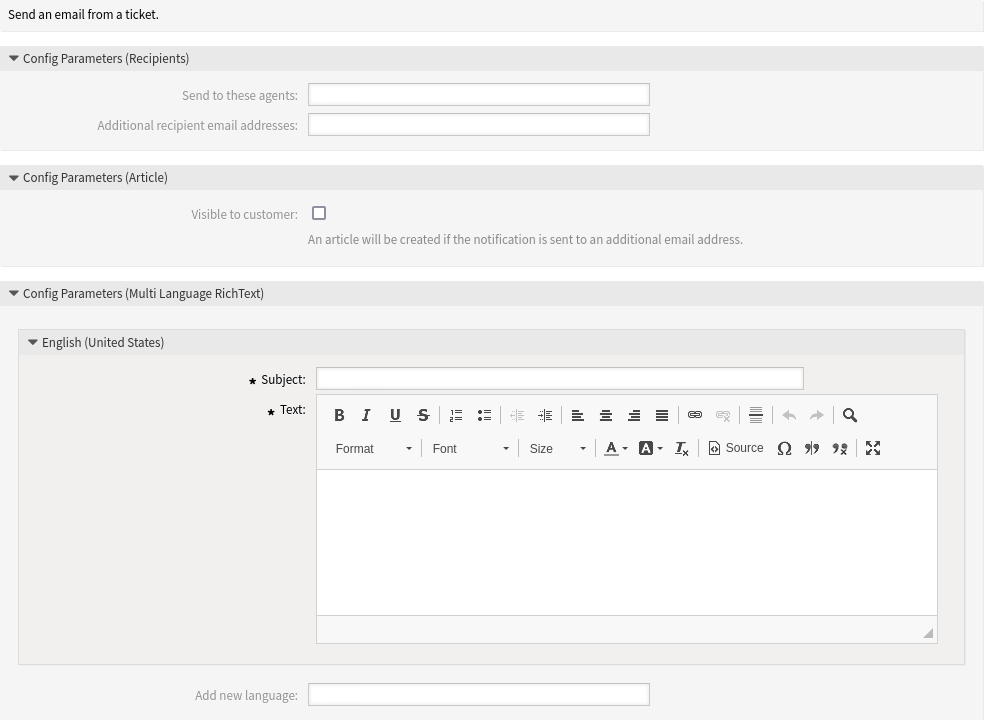Insert a horizontal line
The image size is (985, 720).
756,415
